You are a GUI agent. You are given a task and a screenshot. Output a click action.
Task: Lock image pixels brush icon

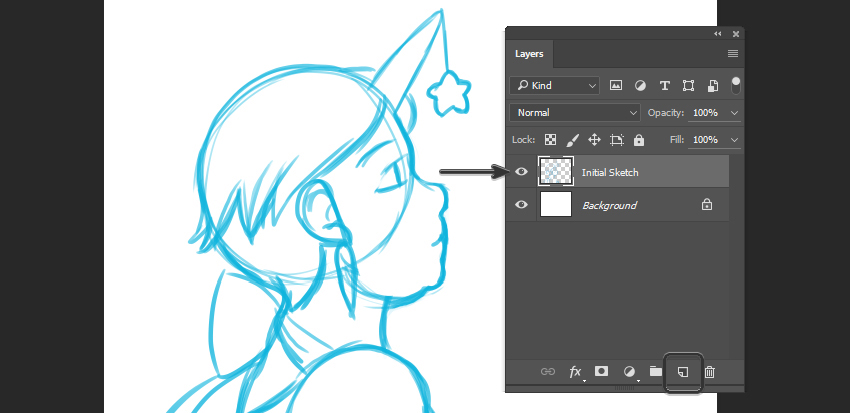[572, 140]
